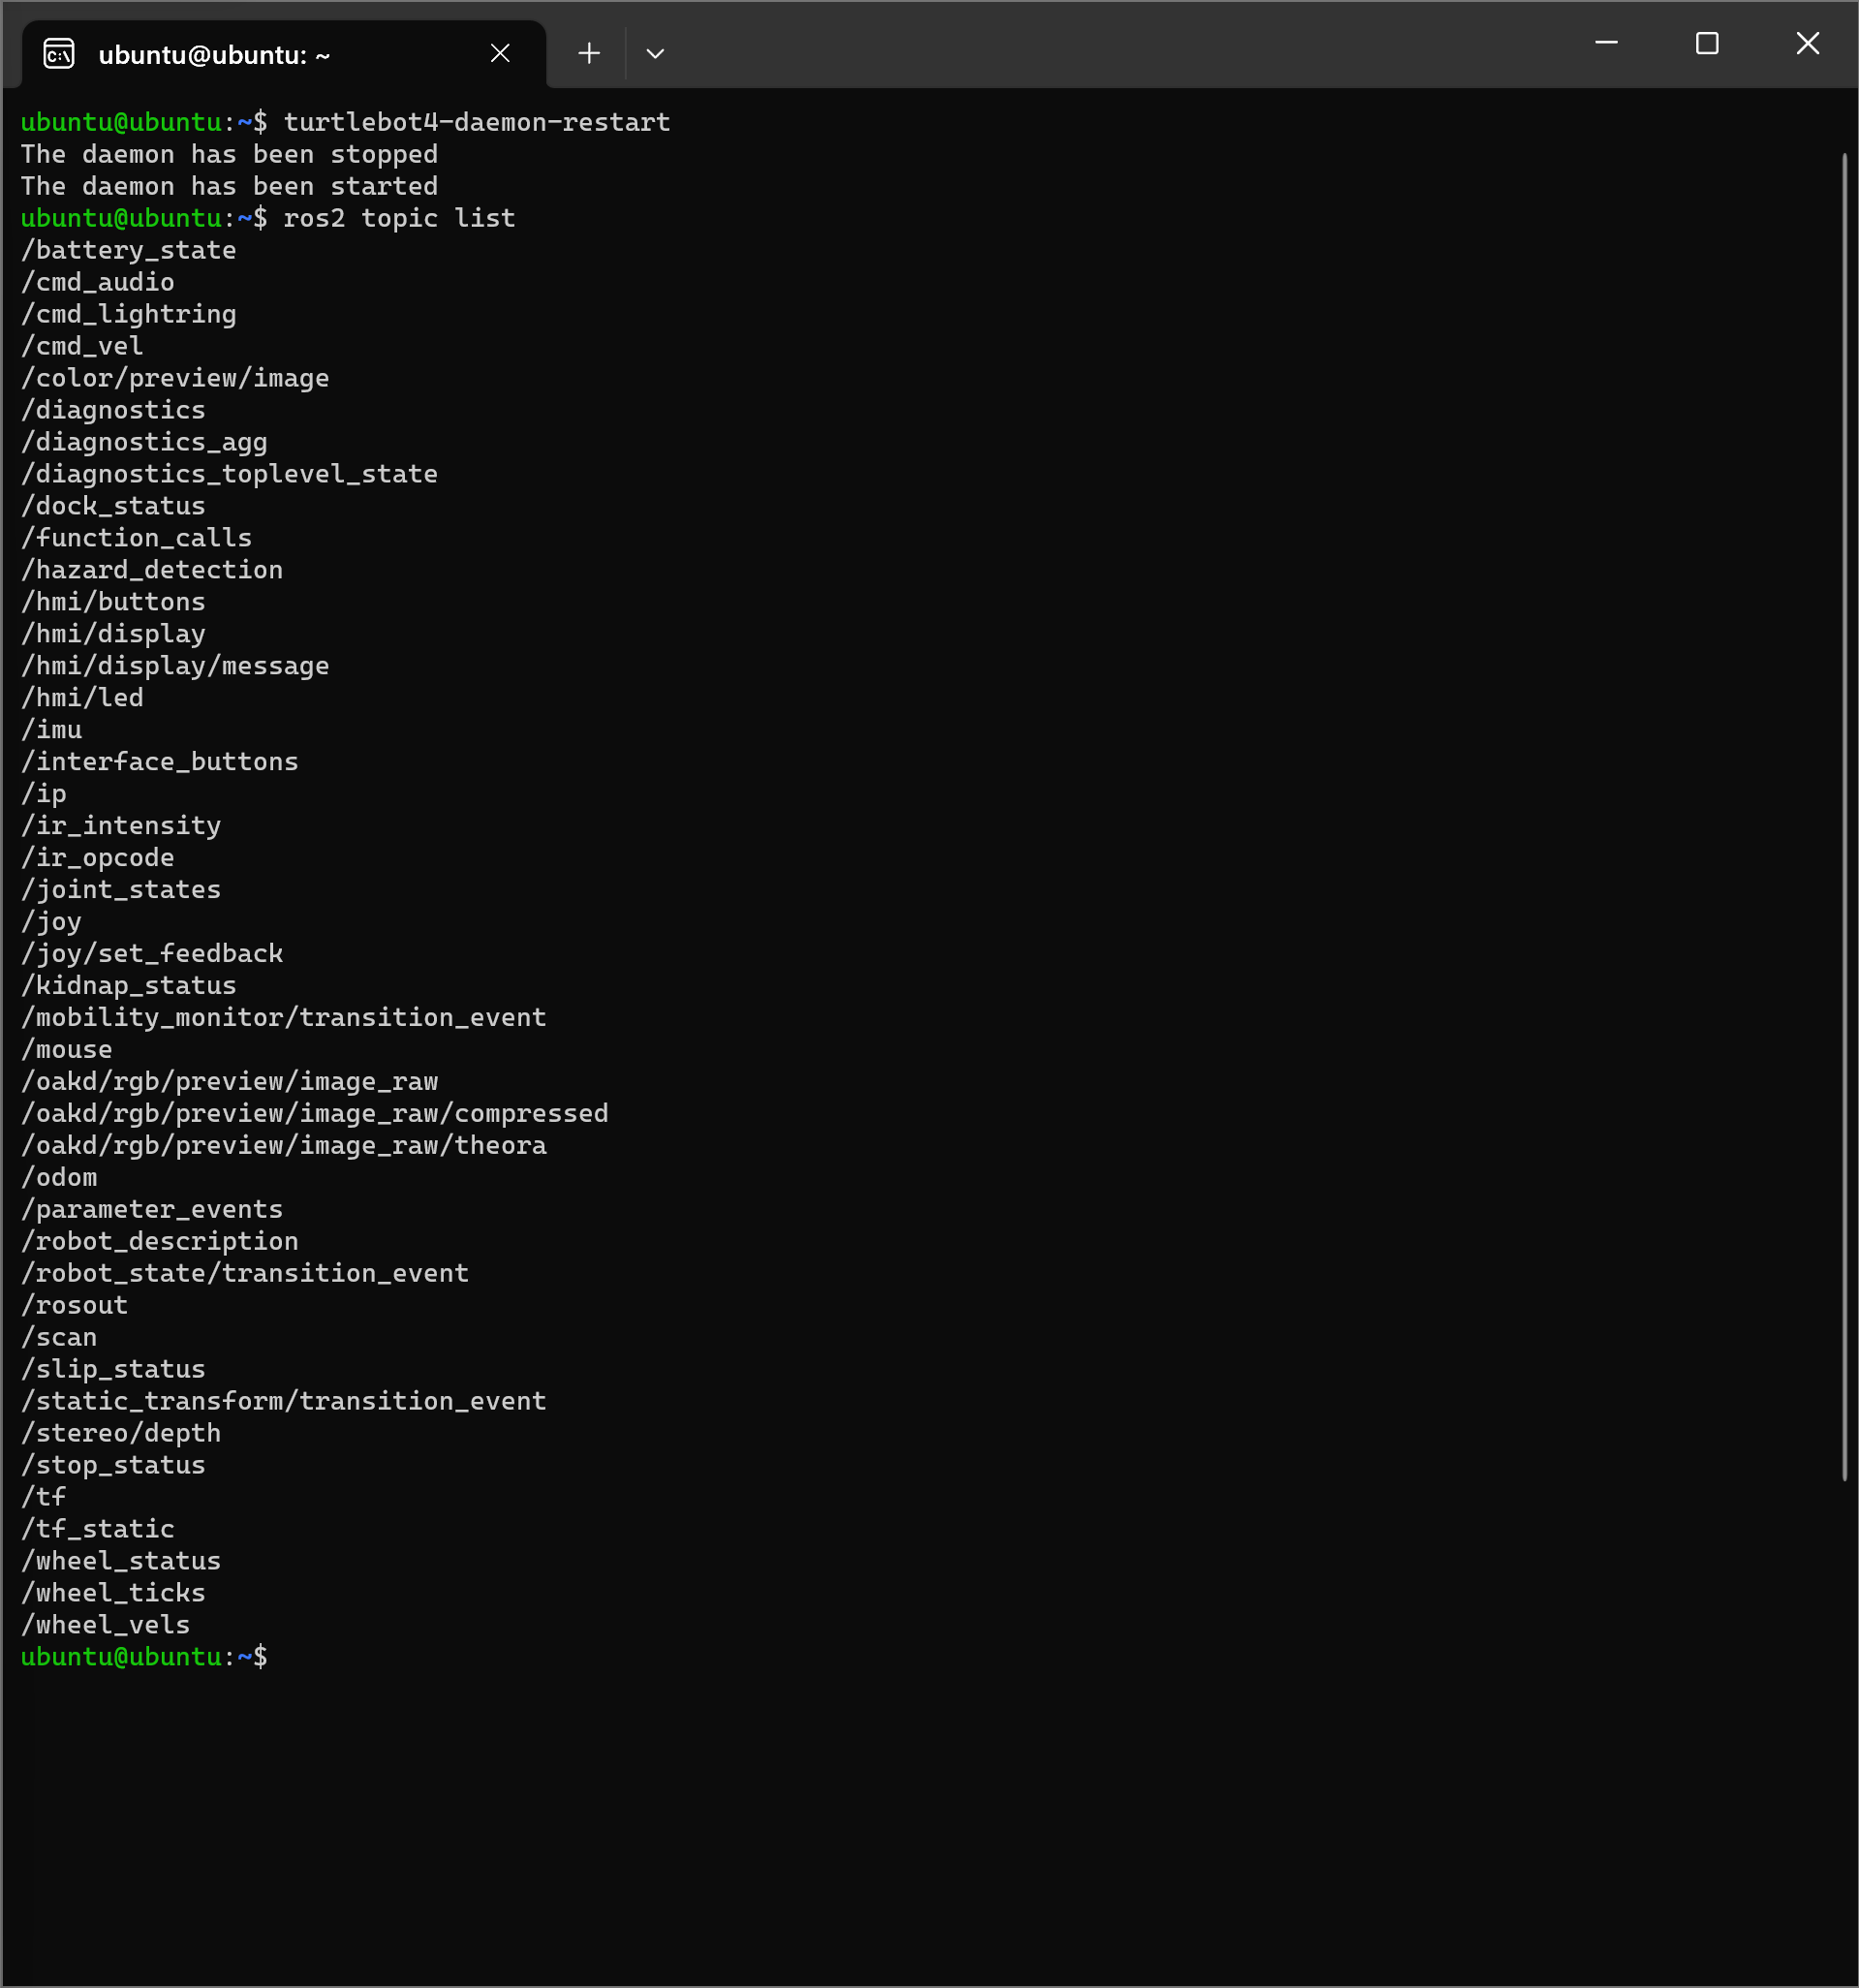Maximize the terminal window
This screenshot has width=1859, height=1988.
[x=1707, y=43]
